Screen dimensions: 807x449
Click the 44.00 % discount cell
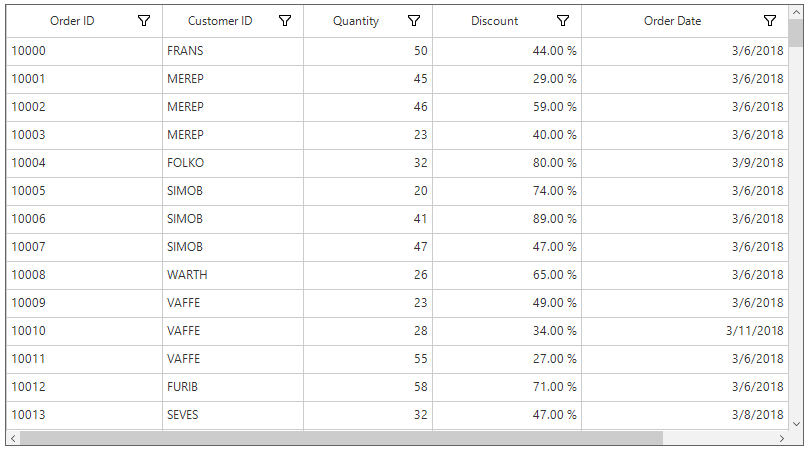point(507,51)
